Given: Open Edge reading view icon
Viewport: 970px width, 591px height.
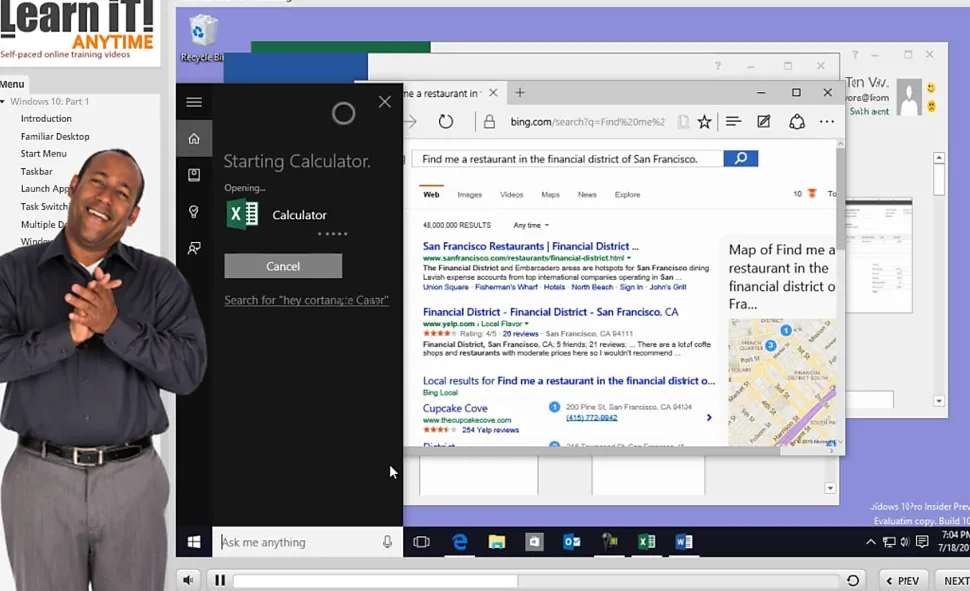Looking at the screenshot, I should click(683, 122).
